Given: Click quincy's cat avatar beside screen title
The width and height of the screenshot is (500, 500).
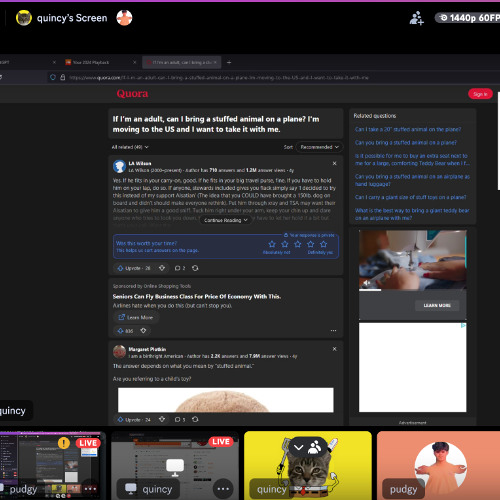Looking at the screenshot, I should coord(24,18).
